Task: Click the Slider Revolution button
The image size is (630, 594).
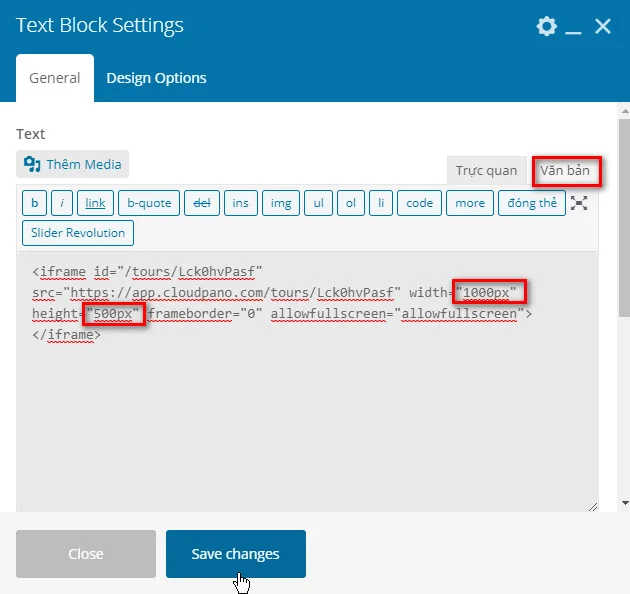Action: coord(78,233)
